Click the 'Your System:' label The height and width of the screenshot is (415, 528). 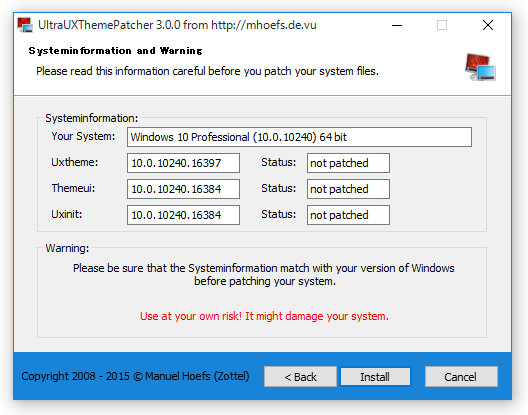coord(83,136)
